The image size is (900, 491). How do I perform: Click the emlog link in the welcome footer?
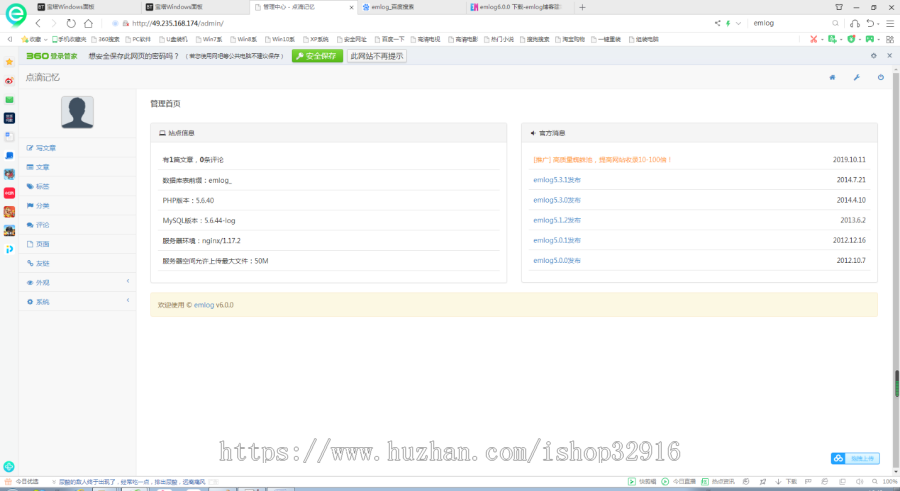pyautogui.click(x=204, y=305)
